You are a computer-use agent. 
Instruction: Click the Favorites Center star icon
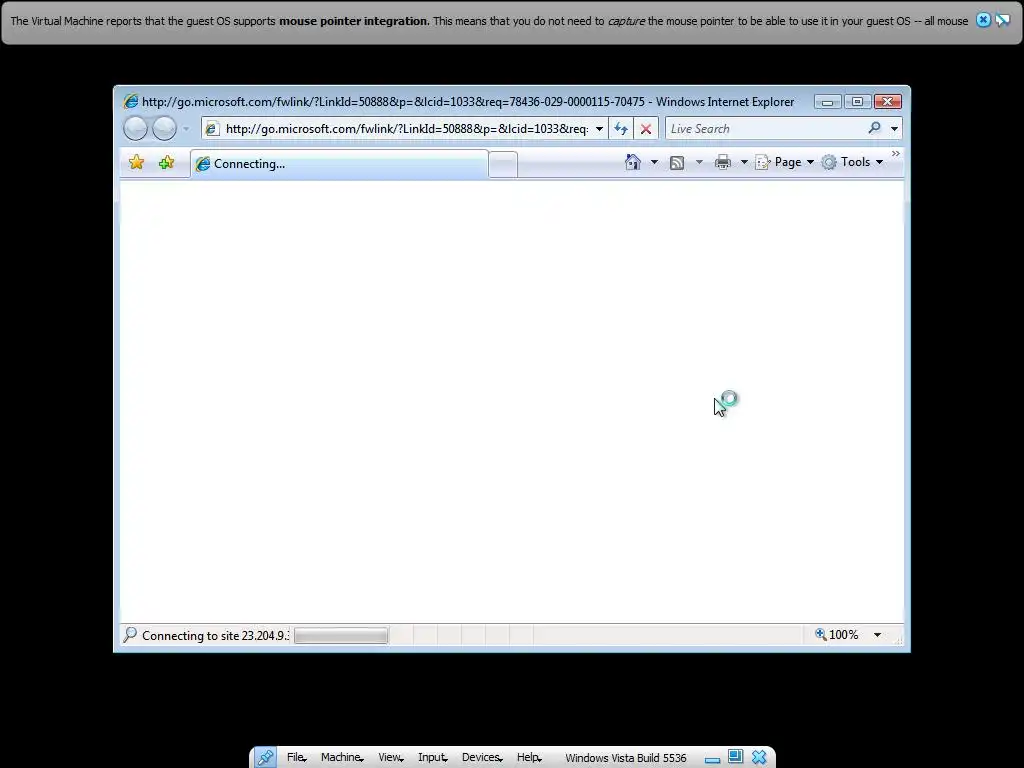(136, 162)
